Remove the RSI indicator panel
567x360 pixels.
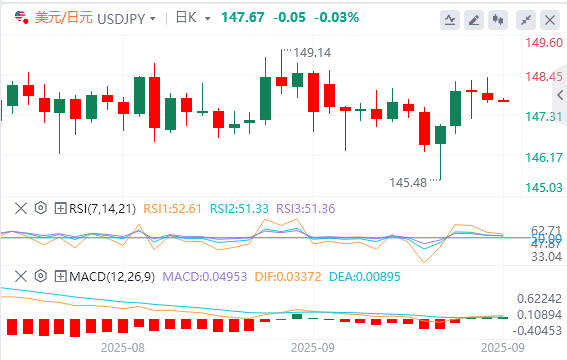pyautogui.click(x=21, y=209)
